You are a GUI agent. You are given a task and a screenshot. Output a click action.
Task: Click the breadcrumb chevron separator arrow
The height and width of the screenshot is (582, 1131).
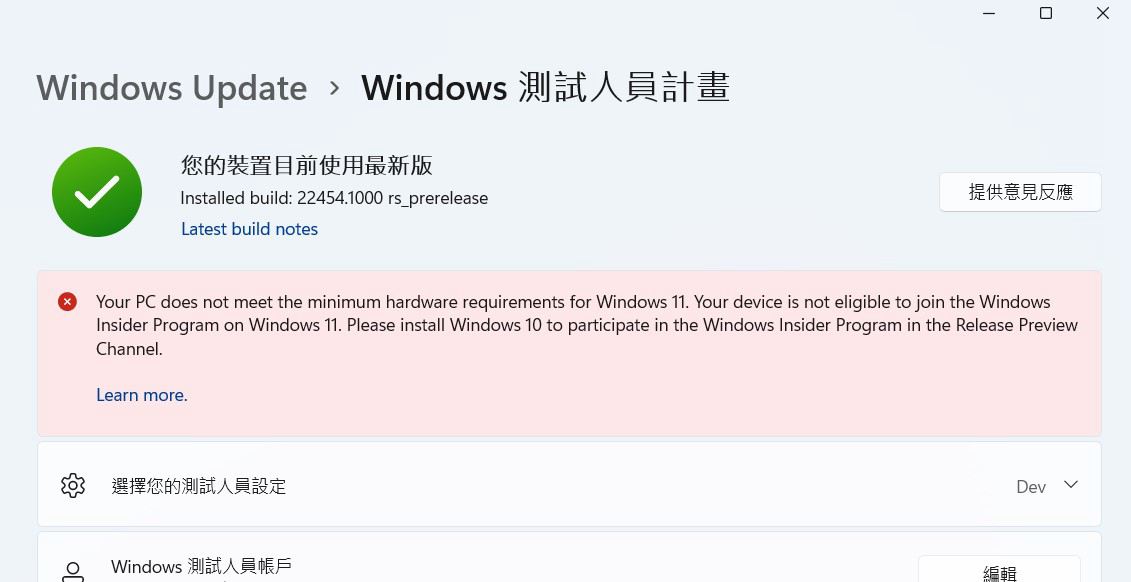click(334, 88)
